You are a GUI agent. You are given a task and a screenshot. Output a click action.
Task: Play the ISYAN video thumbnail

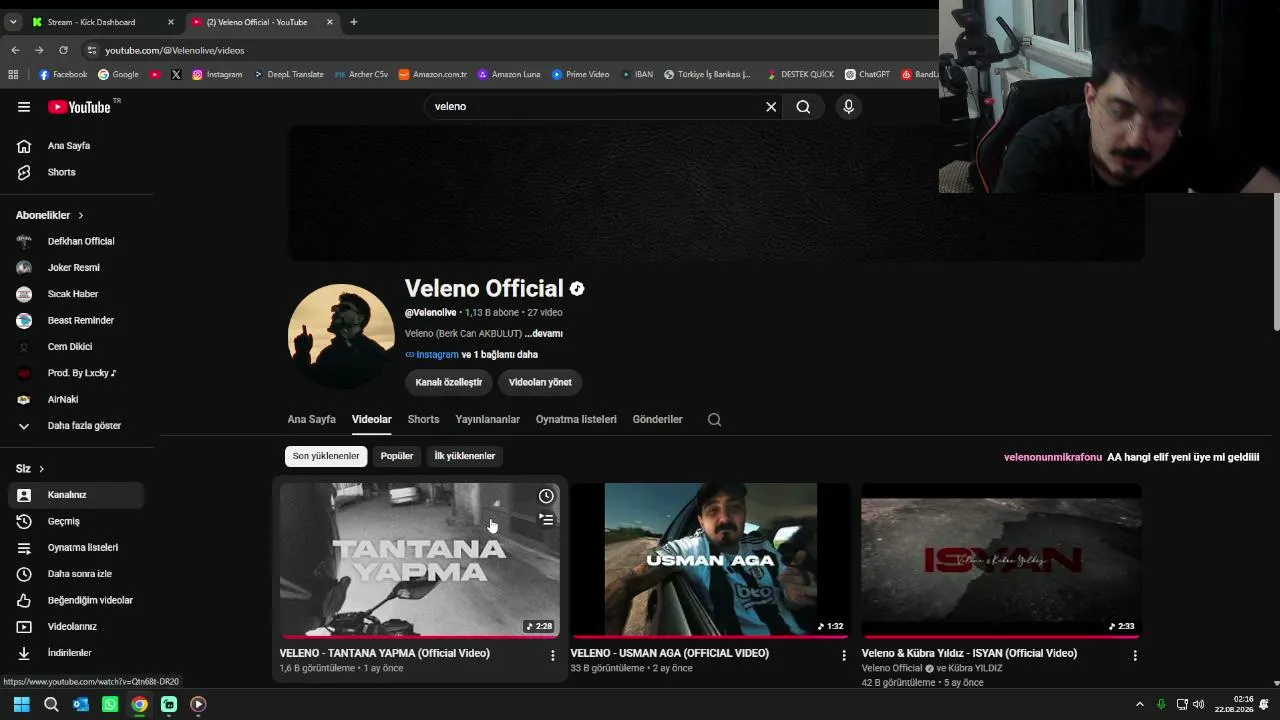(1001, 560)
